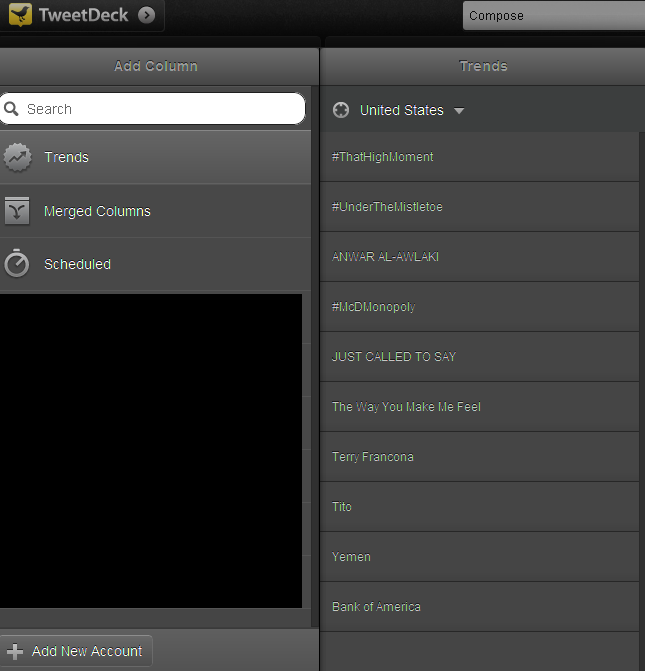645x671 pixels.
Task: Click the Trends column header
Action: click(x=483, y=66)
